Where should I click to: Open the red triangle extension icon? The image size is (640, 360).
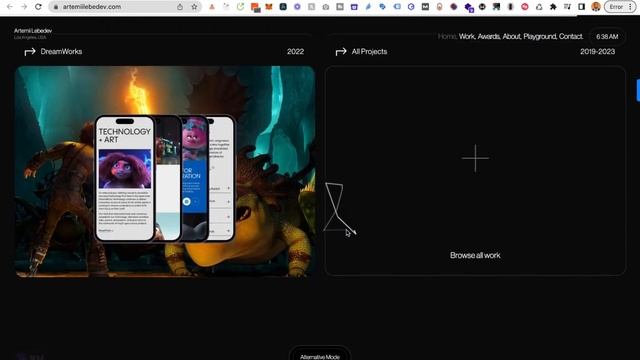[x=212, y=7]
